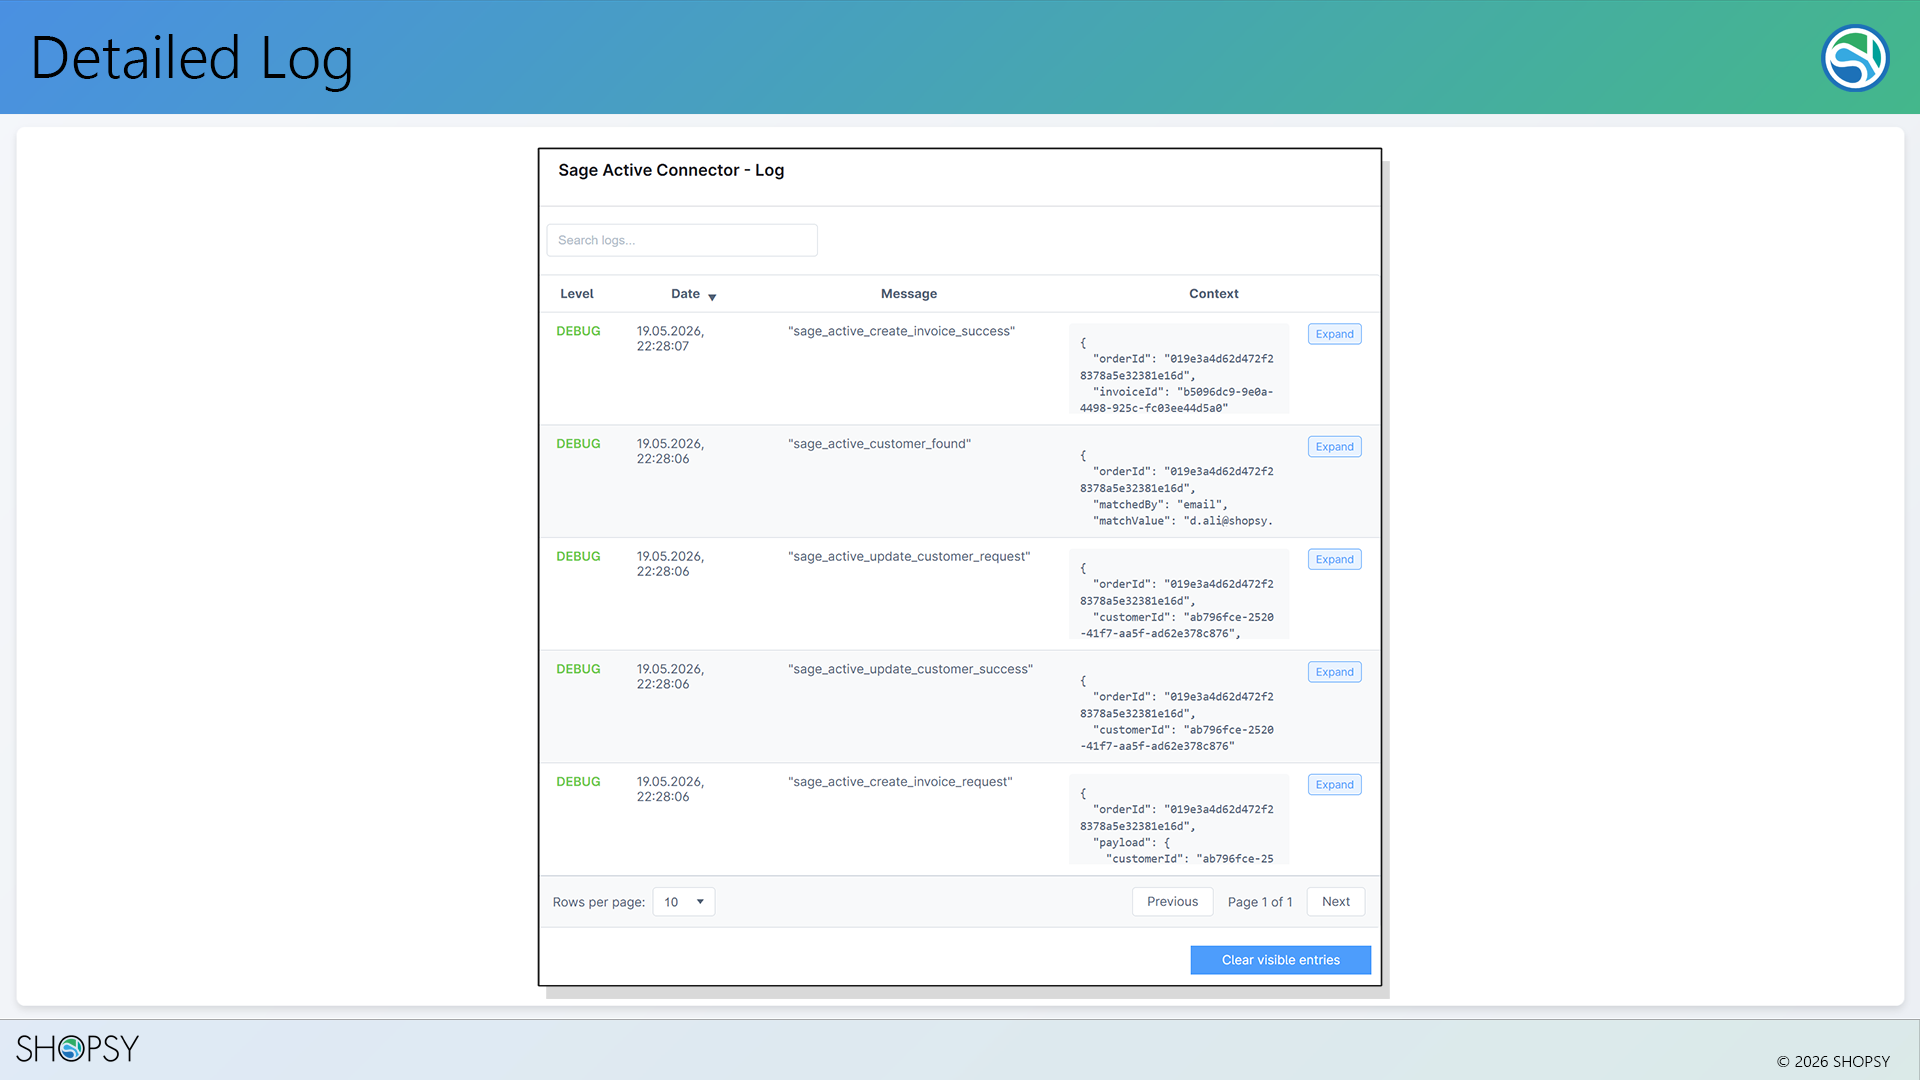
Task: Sort by the Message column header
Action: 909,294
